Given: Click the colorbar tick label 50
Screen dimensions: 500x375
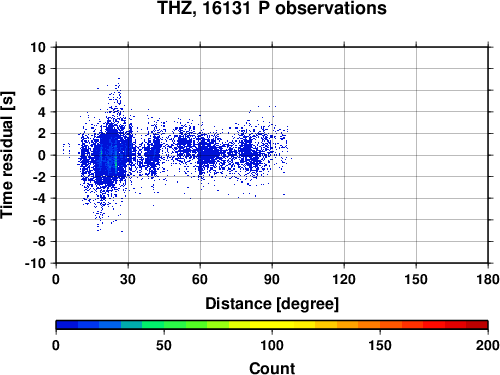Looking at the screenshot, I should pos(164,346).
